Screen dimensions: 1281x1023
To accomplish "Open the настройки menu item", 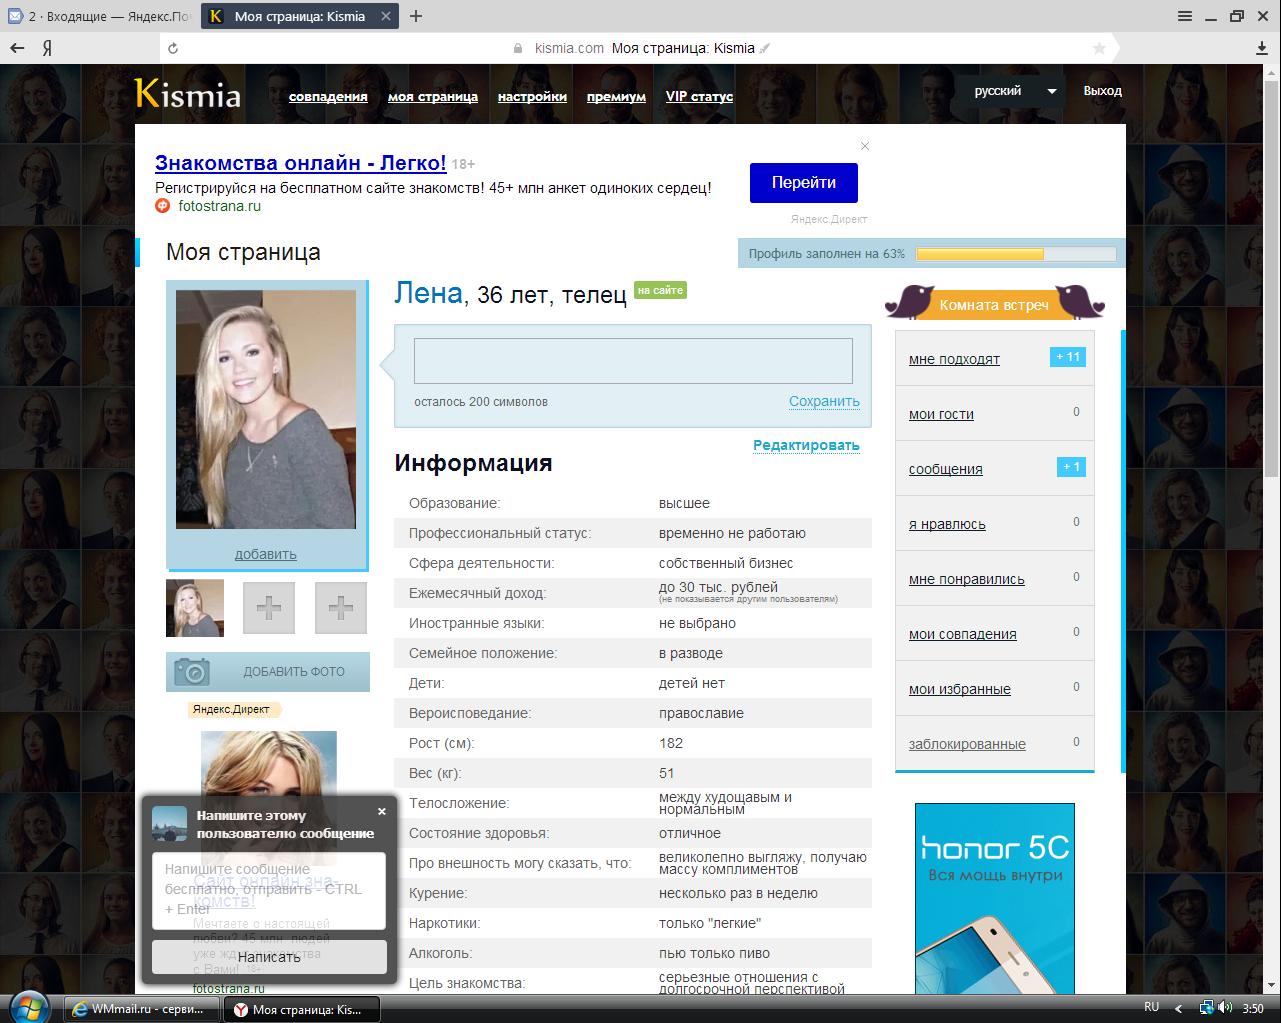I will (532, 97).
